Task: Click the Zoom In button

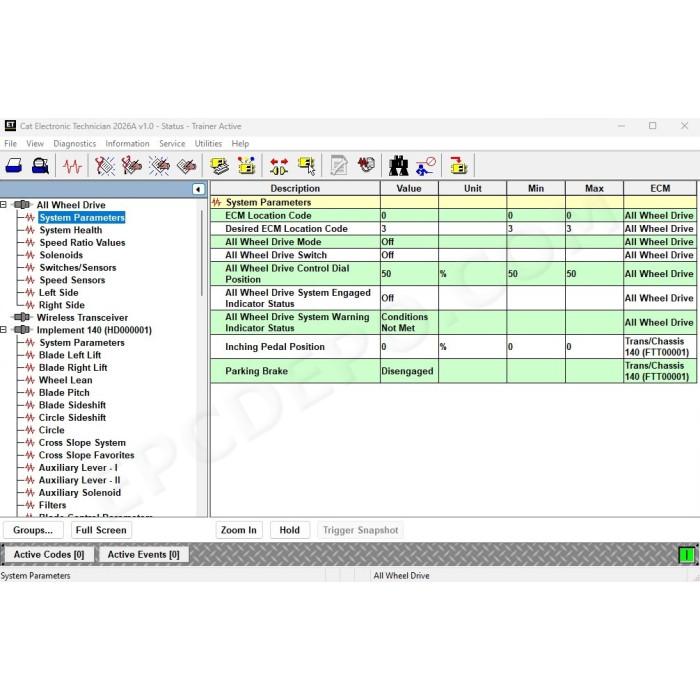Action: 239,530
